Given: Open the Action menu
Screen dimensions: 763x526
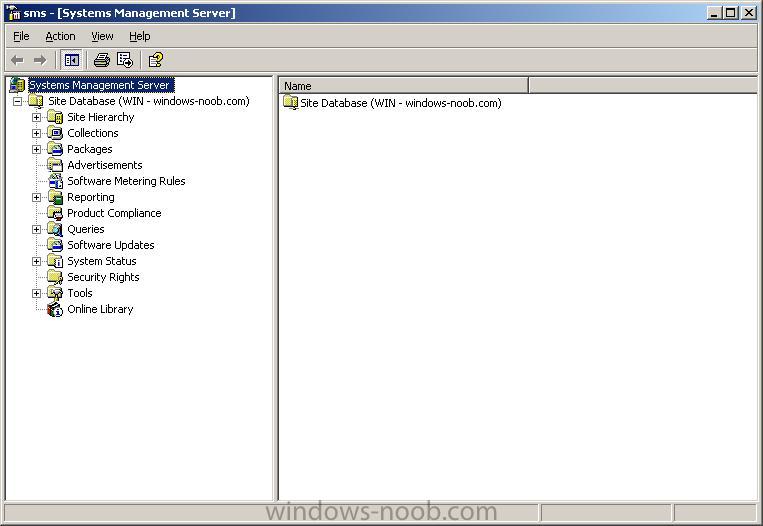Looking at the screenshot, I should 60,36.
